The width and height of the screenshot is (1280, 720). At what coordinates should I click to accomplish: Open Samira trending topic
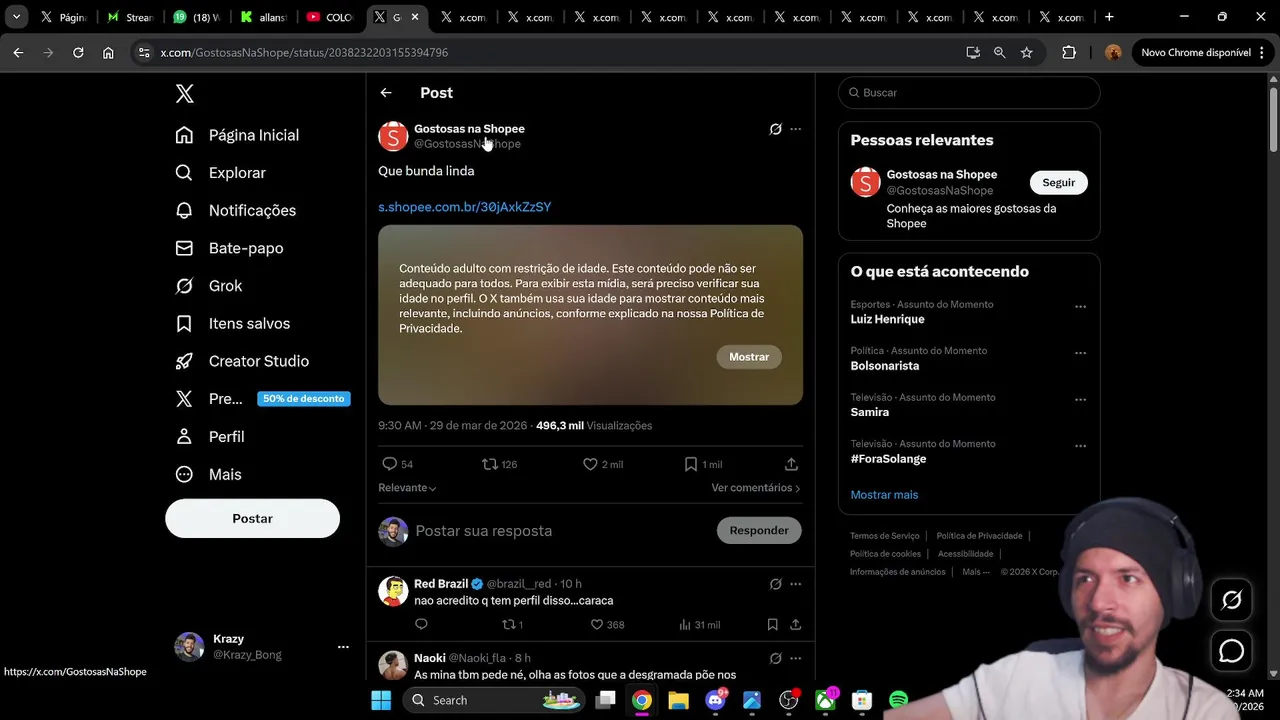click(x=870, y=412)
